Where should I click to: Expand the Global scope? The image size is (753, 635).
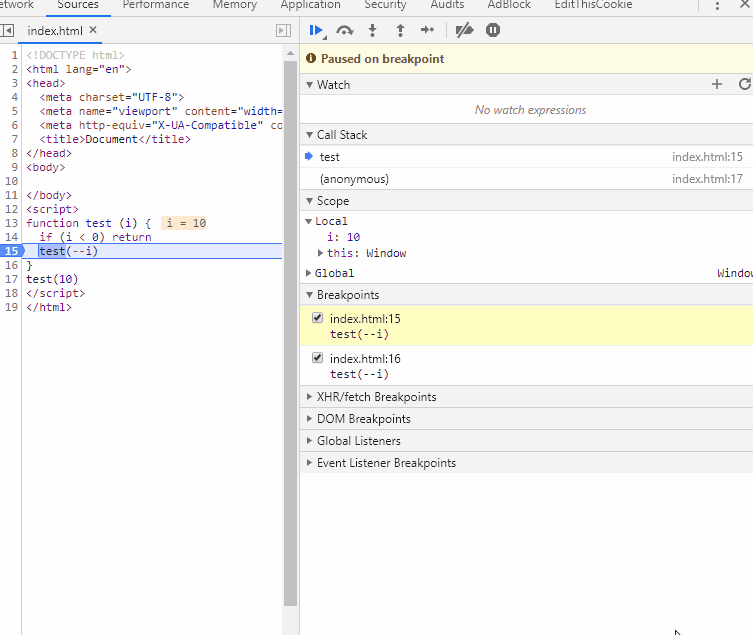coord(309,273)
